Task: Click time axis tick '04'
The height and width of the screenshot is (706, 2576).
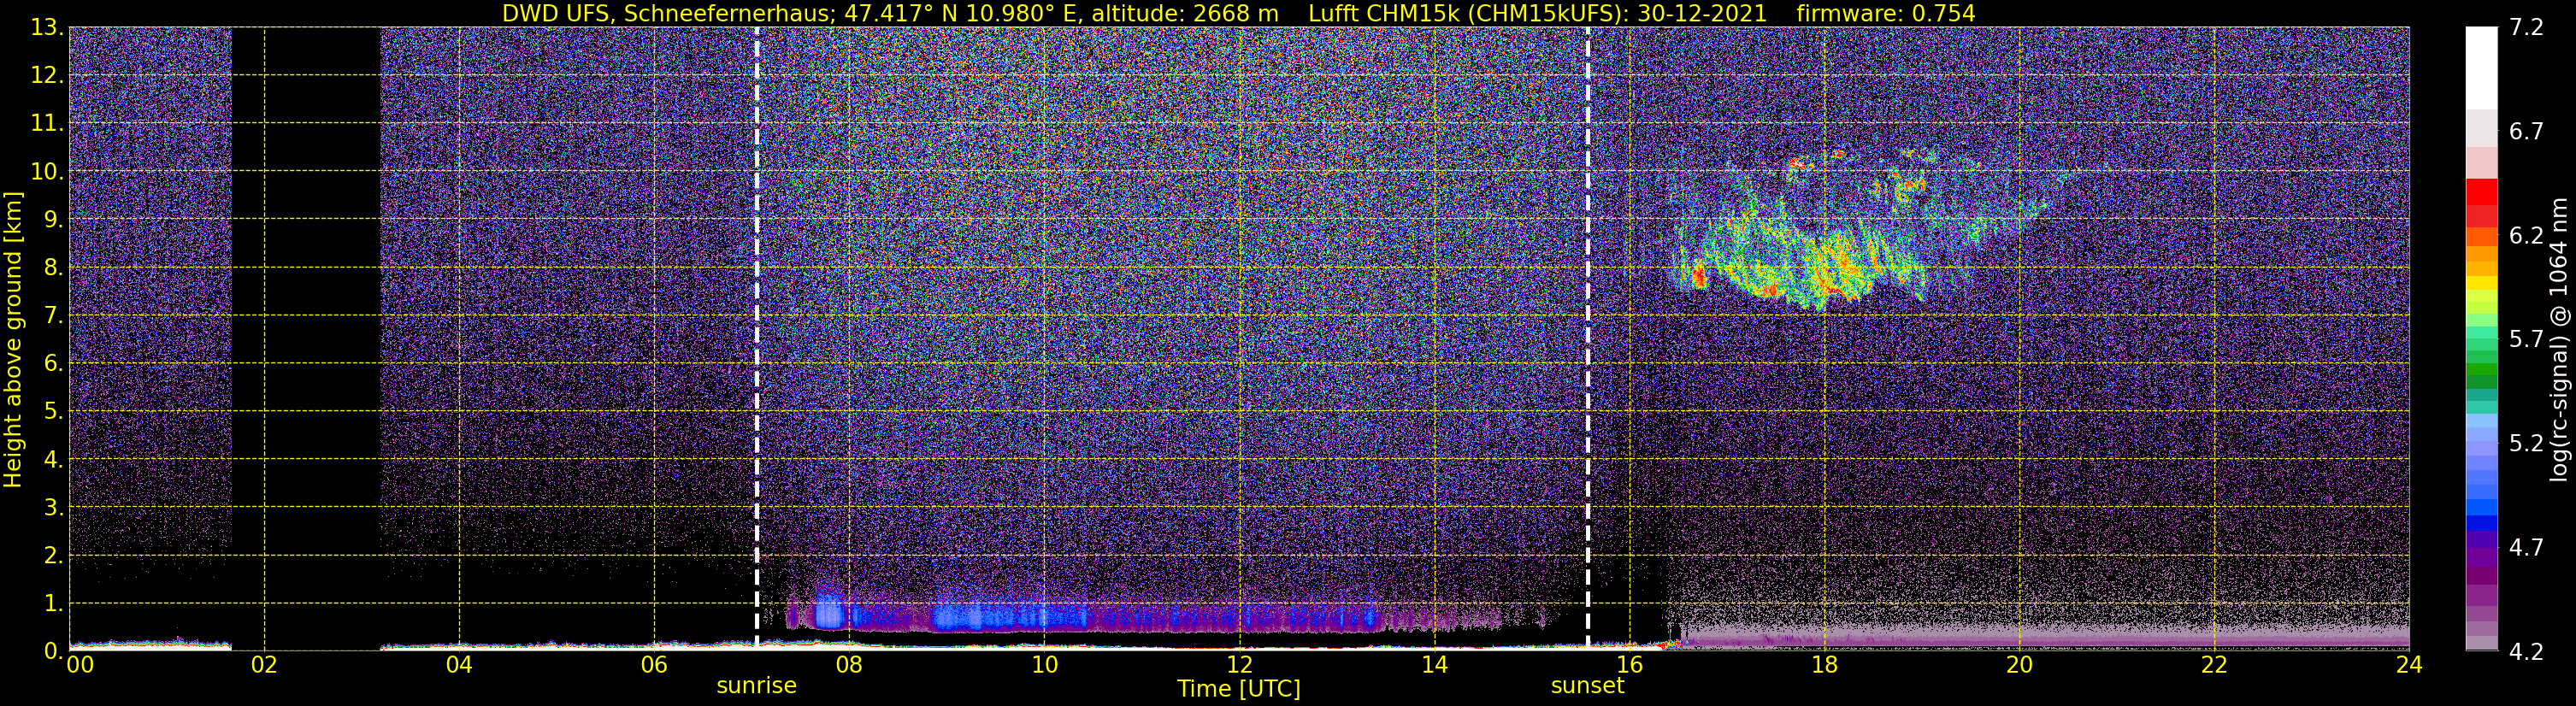Action: pyautogui.click(x=459, y=665)
